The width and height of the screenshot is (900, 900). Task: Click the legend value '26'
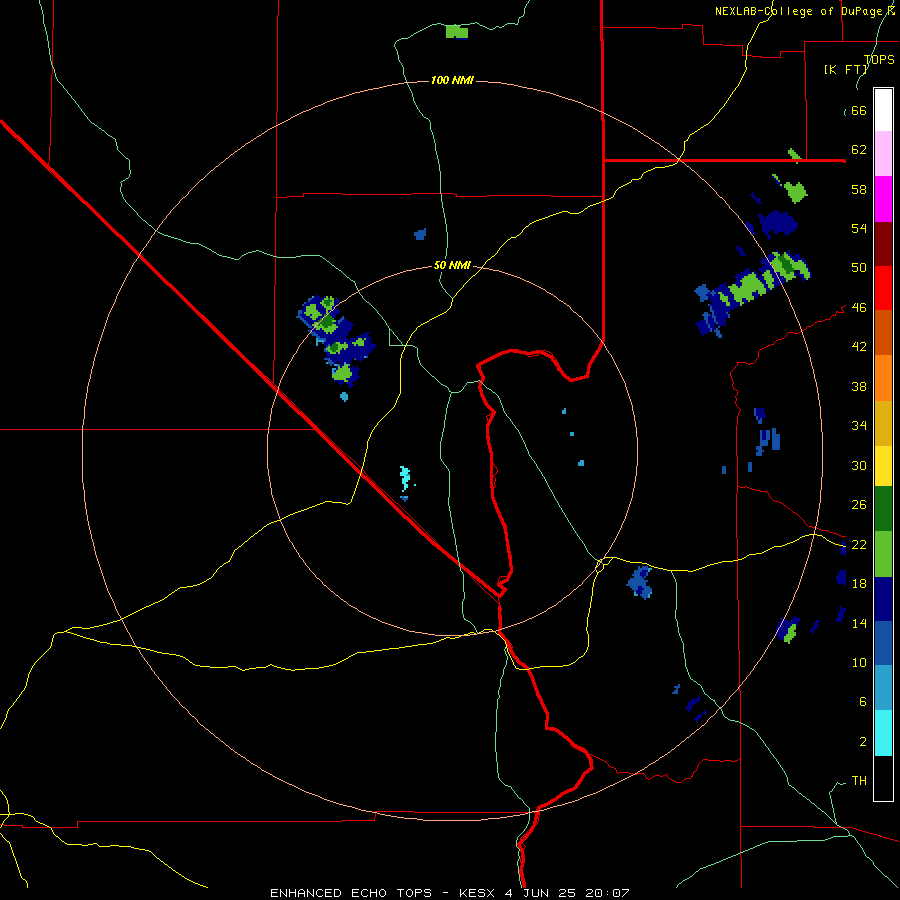[859, 505]
